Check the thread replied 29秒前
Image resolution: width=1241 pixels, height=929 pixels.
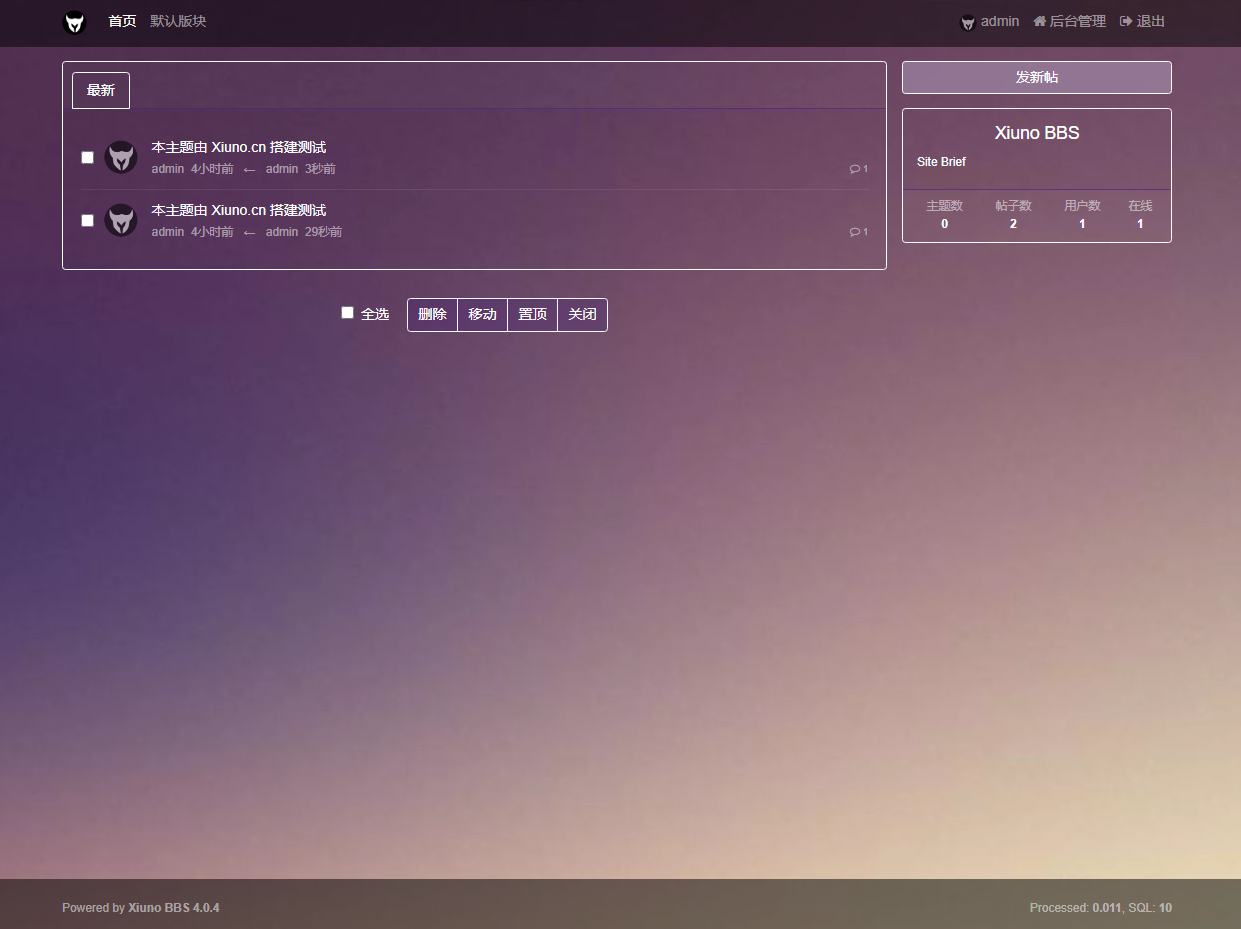tap(87, 220)
